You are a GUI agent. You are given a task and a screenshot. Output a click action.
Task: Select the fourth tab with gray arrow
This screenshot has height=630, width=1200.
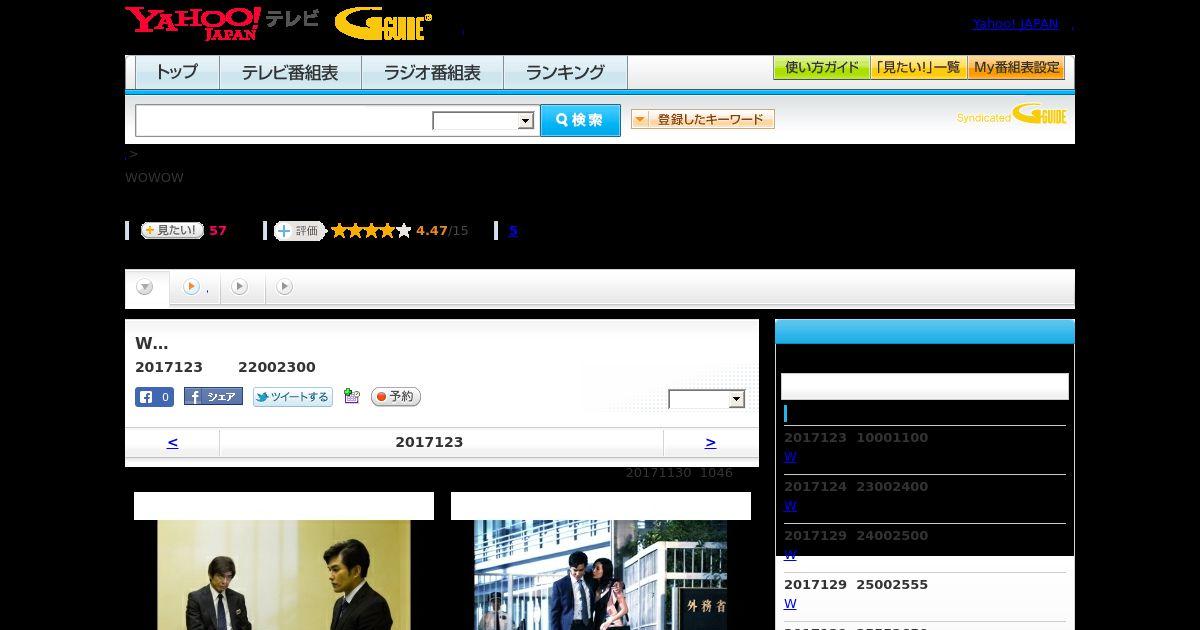click(x=284, y=287)
